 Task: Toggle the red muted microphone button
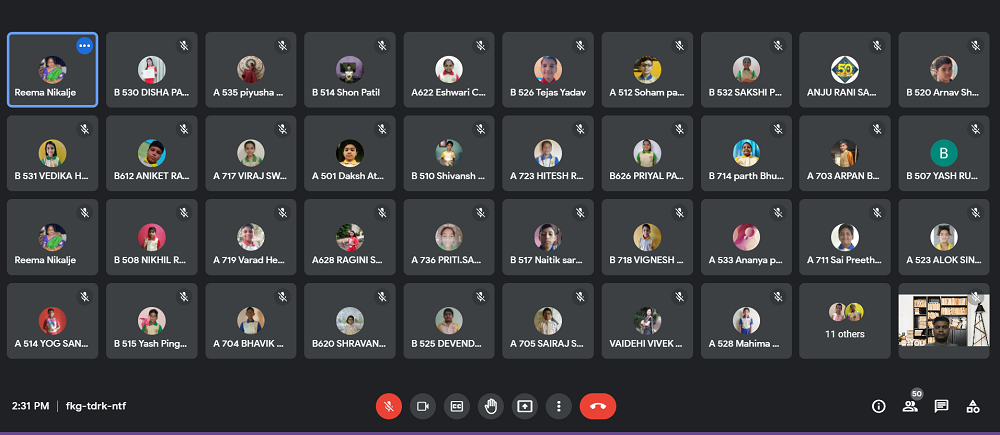pos(388,406)
